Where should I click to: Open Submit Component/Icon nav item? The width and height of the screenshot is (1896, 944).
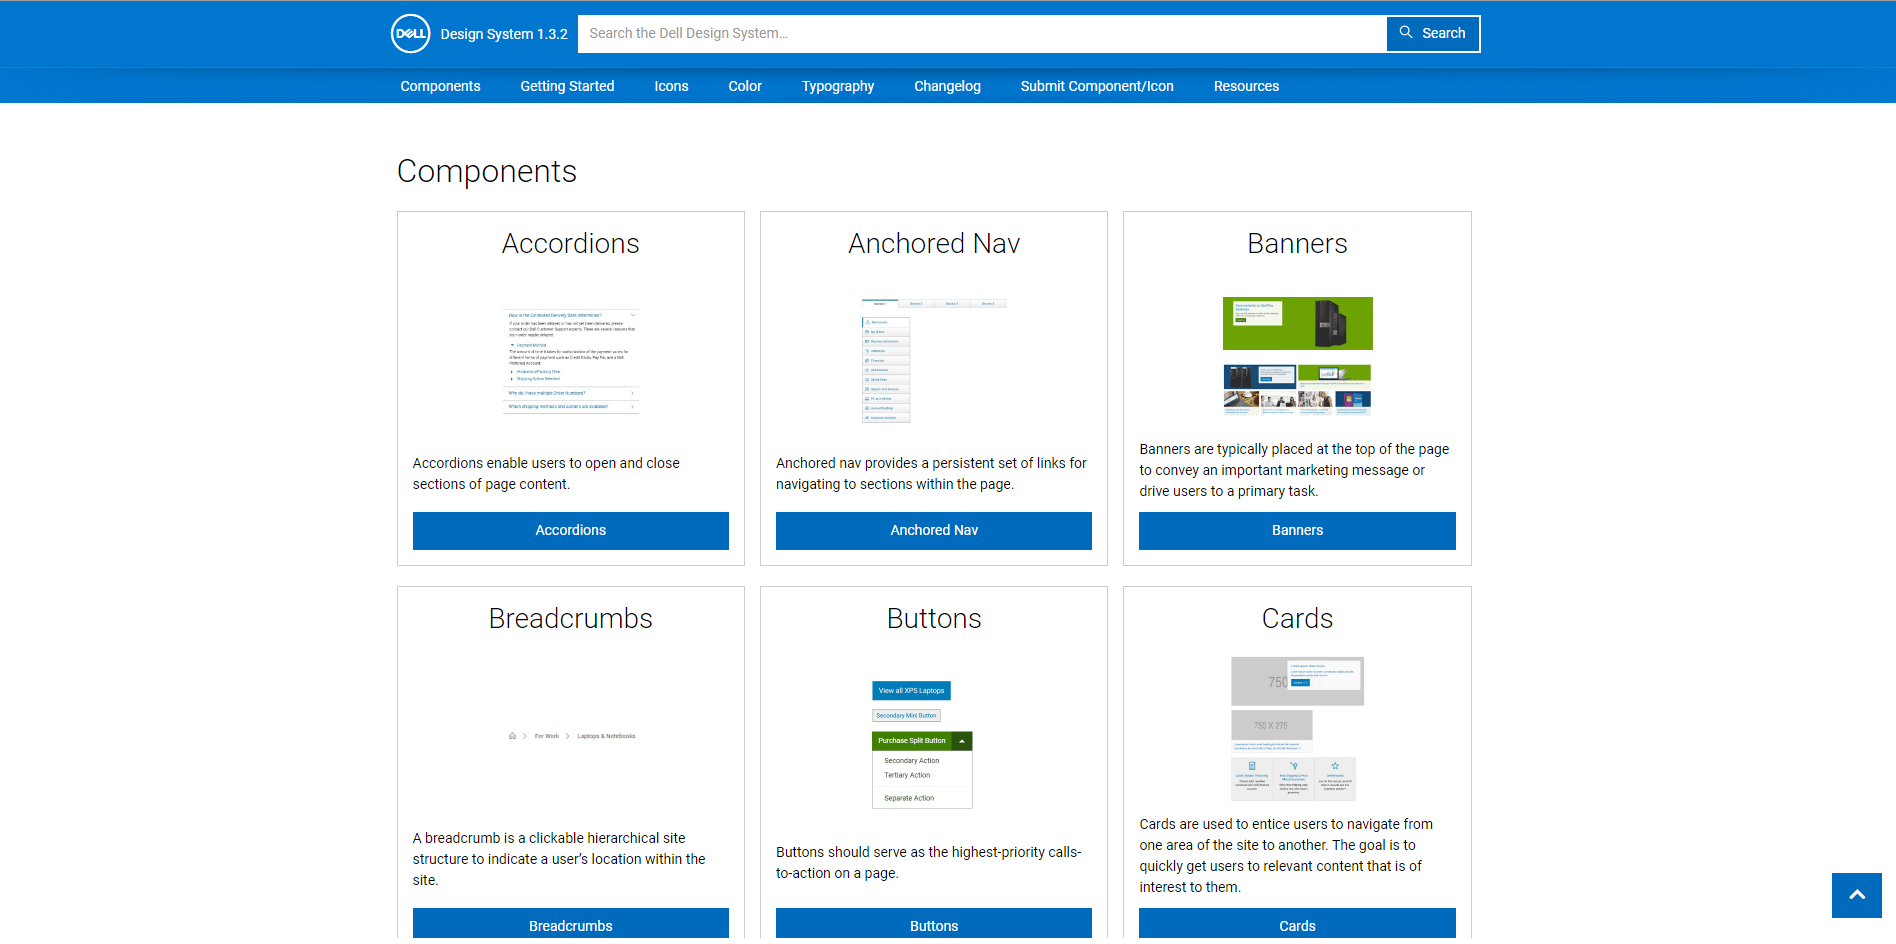click(x=1097, y=86)
